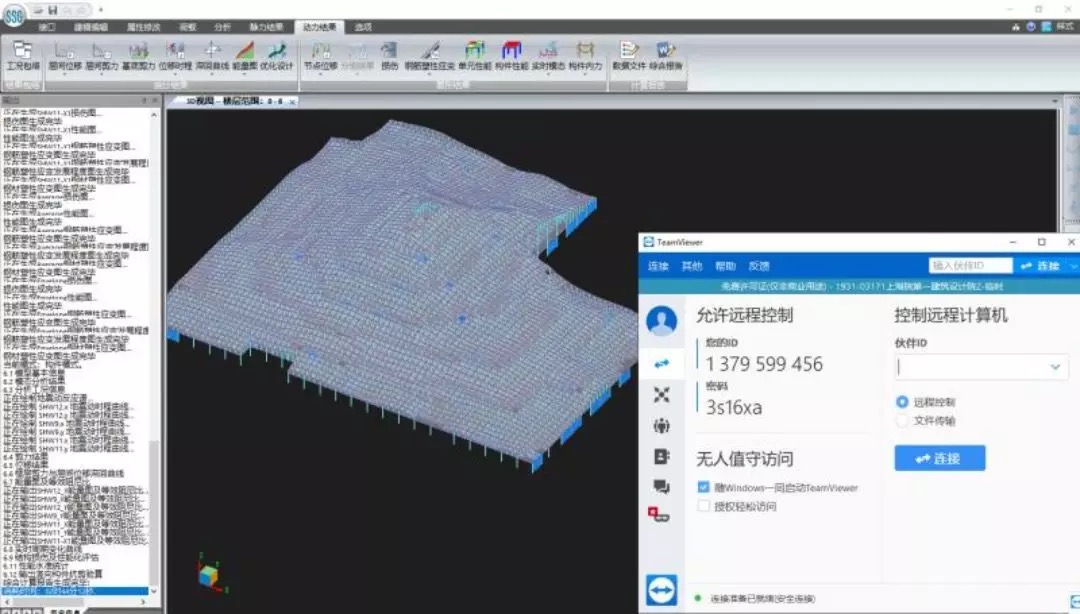The height and width of the screenshot is (614, 1080).
Task: Click the 优化设计 ribbon icon
Action: coord(277,54)
